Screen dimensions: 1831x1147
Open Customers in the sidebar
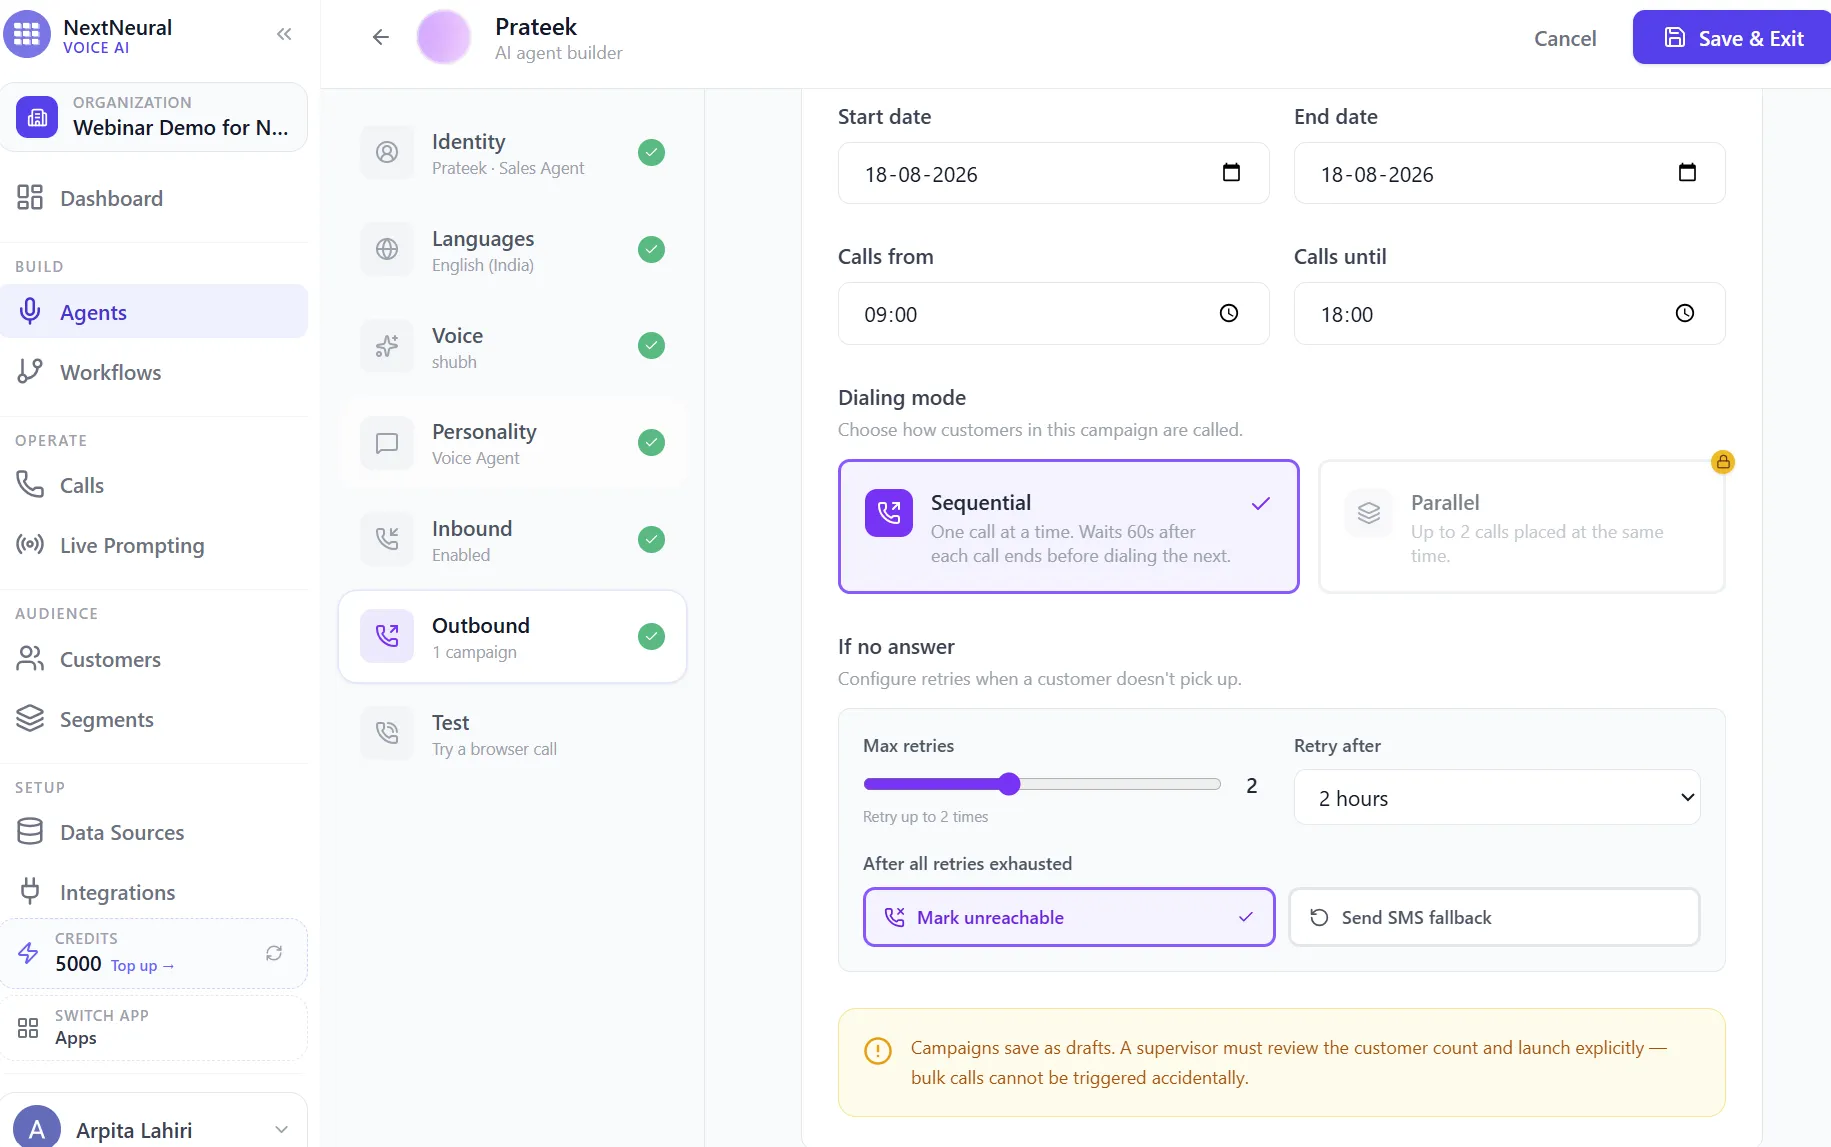point(155,659)
